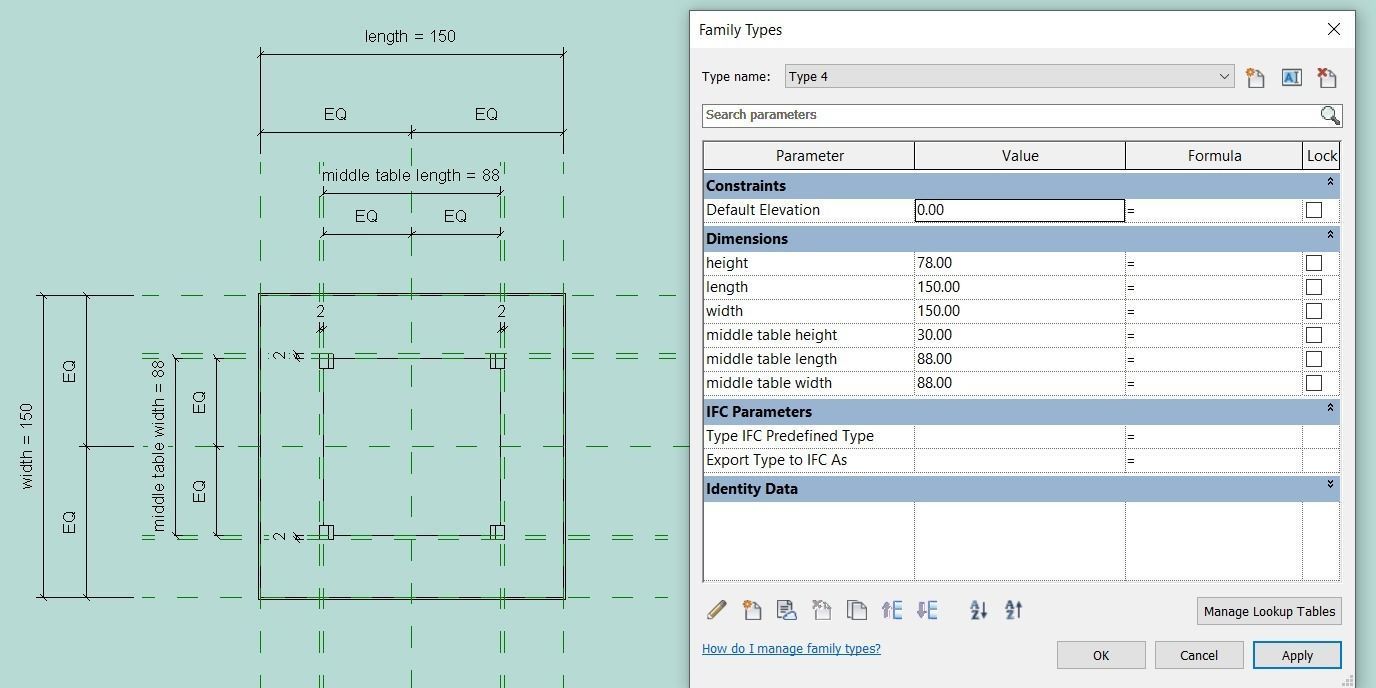Click the Delete Parameter icon in bottom toolbar

pos(822,610)
